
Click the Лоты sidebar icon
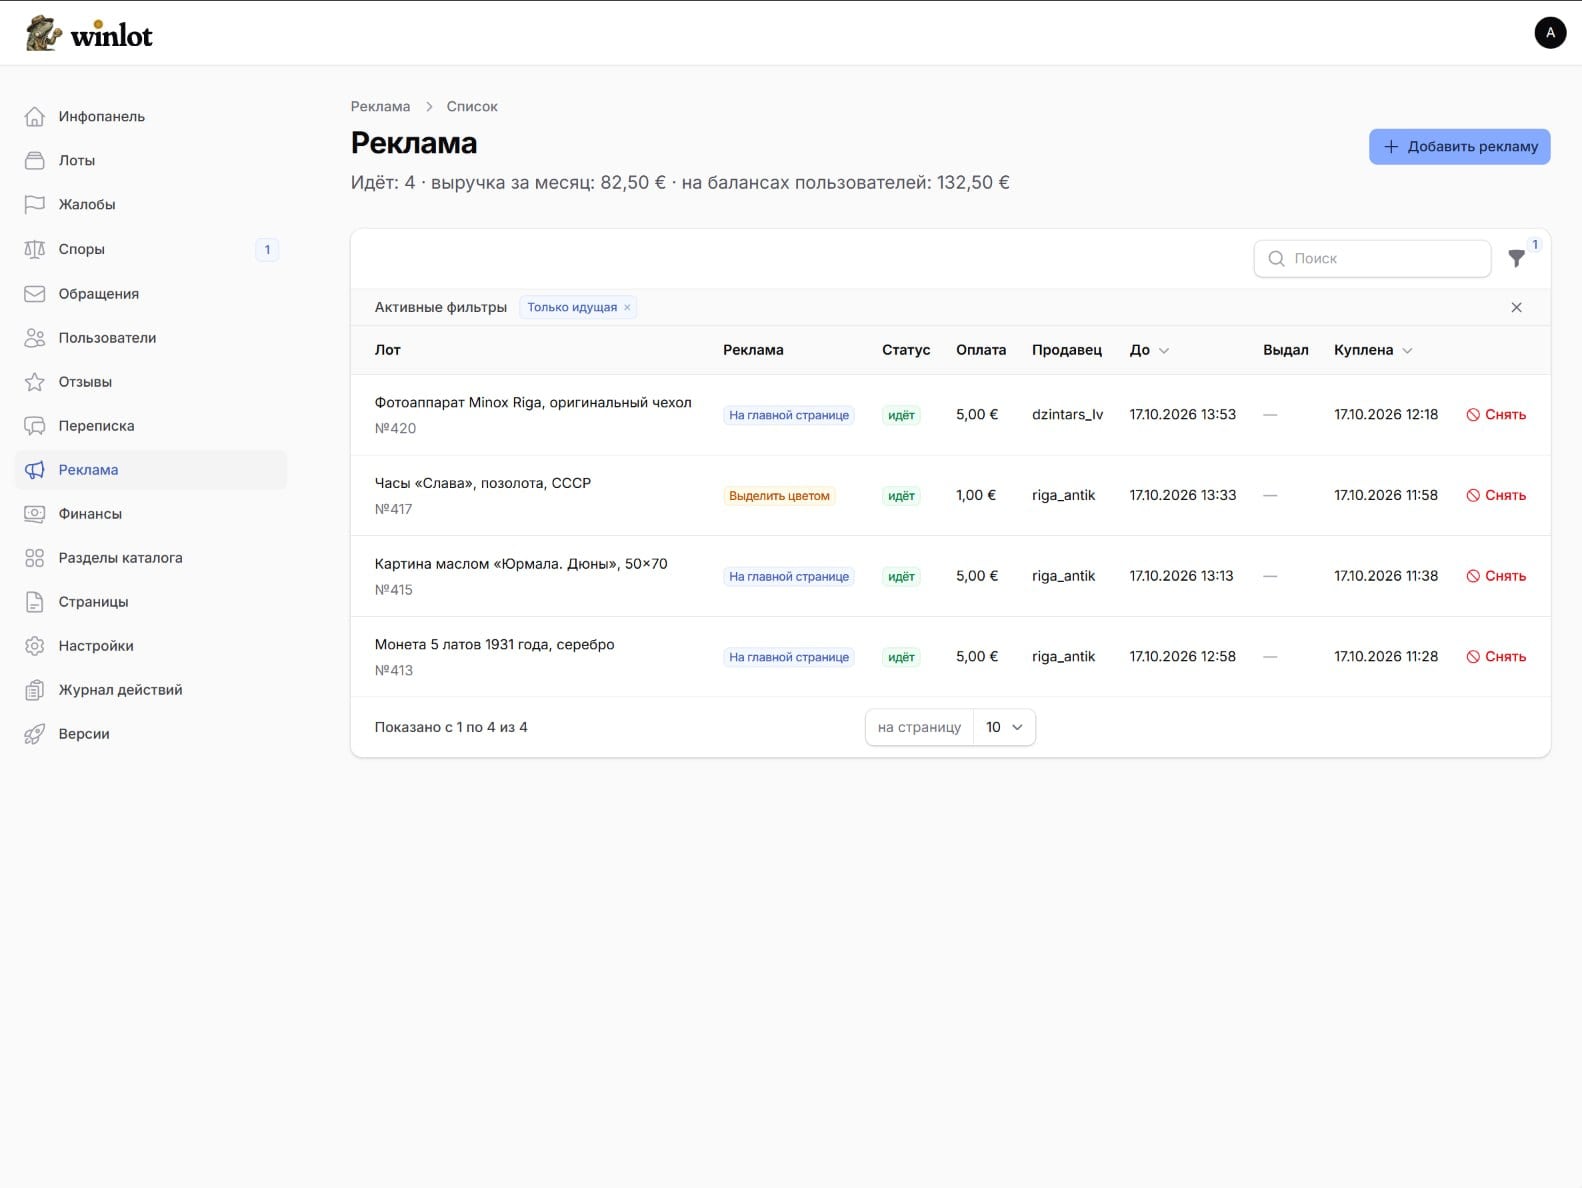pyautogui.click(x=34, y=160)
